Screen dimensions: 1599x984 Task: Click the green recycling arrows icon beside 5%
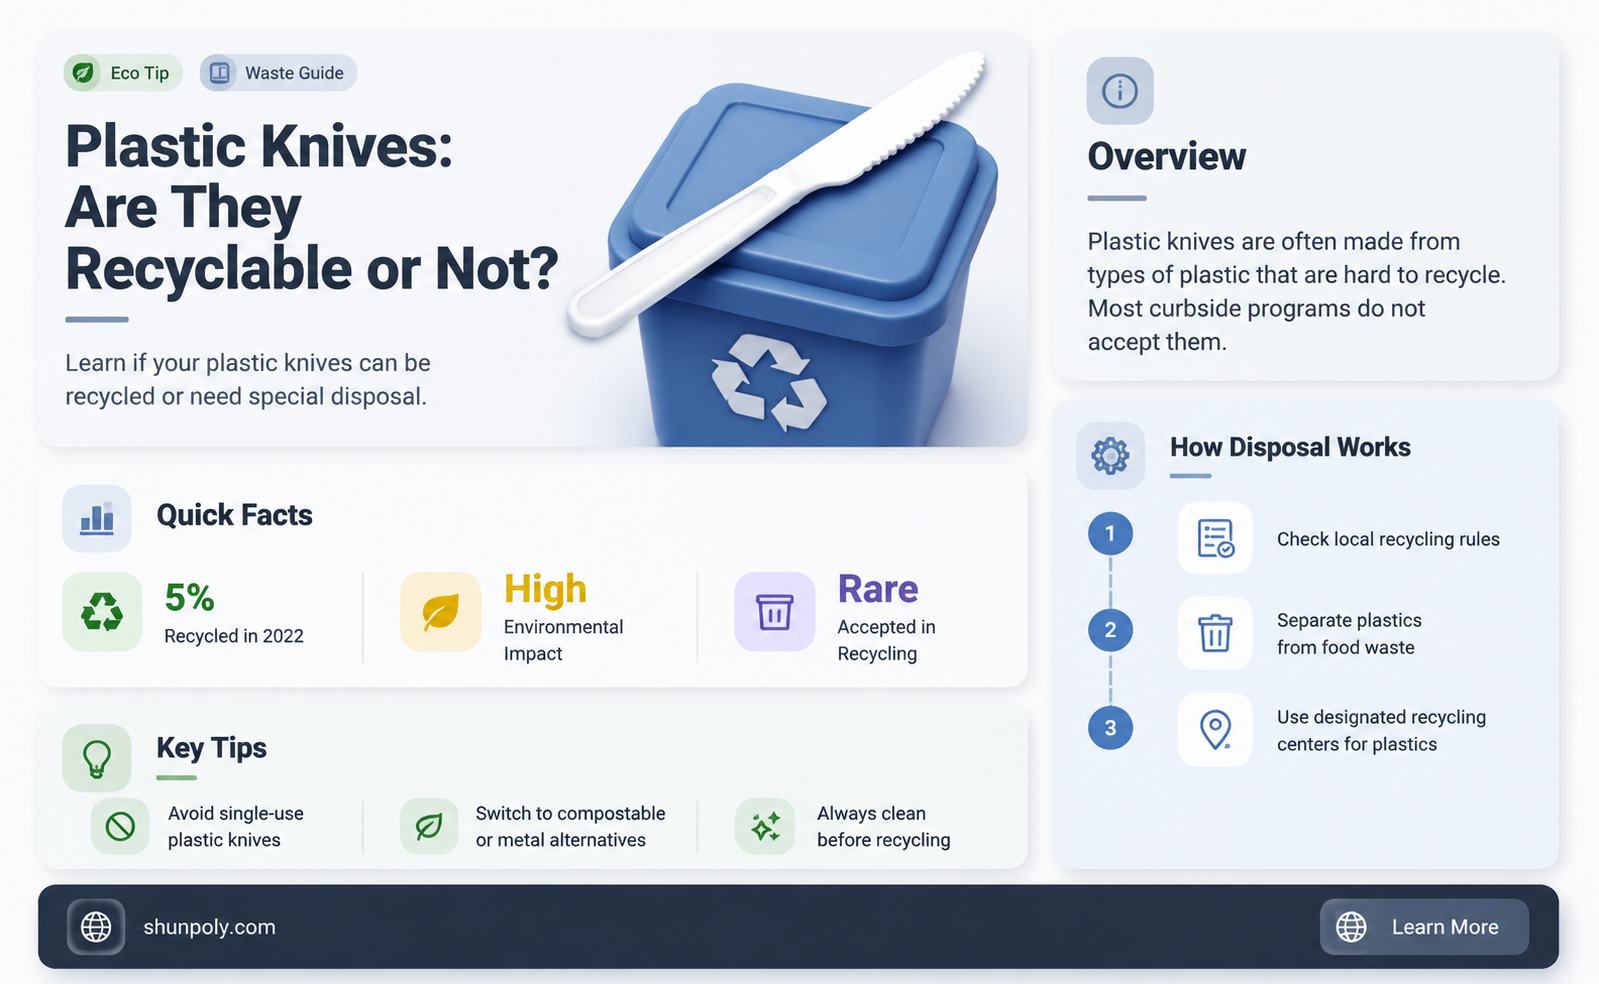[102, 612]
